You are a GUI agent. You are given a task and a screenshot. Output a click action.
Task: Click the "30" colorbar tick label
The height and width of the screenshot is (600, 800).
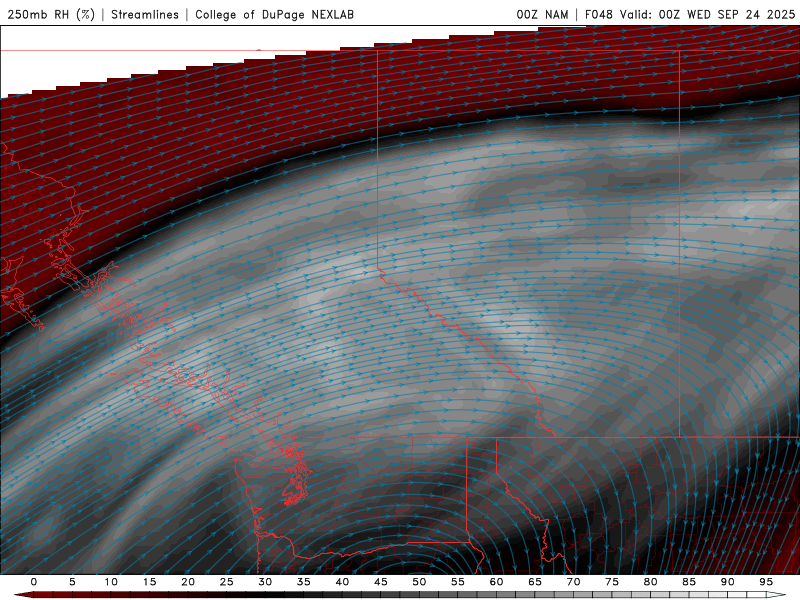click(265, 582)
